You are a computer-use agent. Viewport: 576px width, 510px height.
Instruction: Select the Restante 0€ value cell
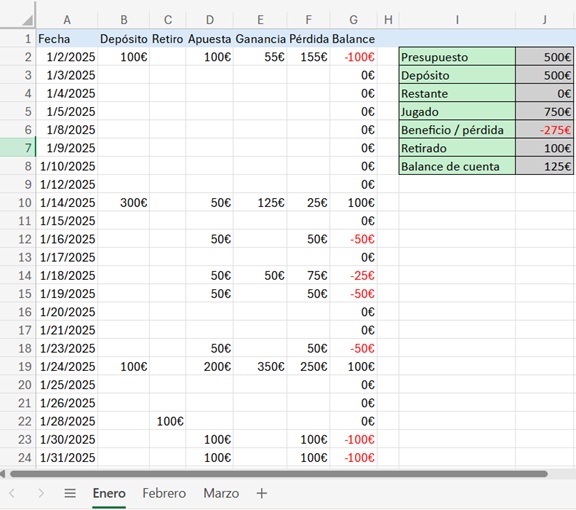click(x=544, y=93)
